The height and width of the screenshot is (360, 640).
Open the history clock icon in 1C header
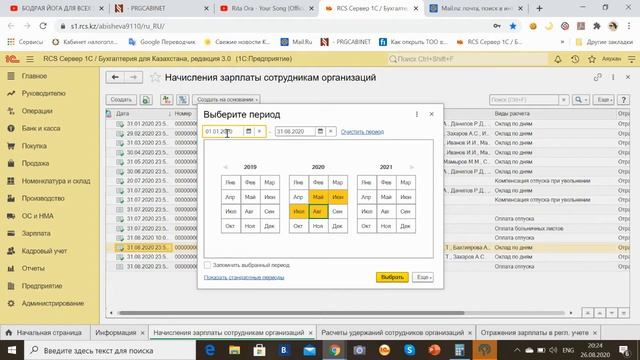575,59
